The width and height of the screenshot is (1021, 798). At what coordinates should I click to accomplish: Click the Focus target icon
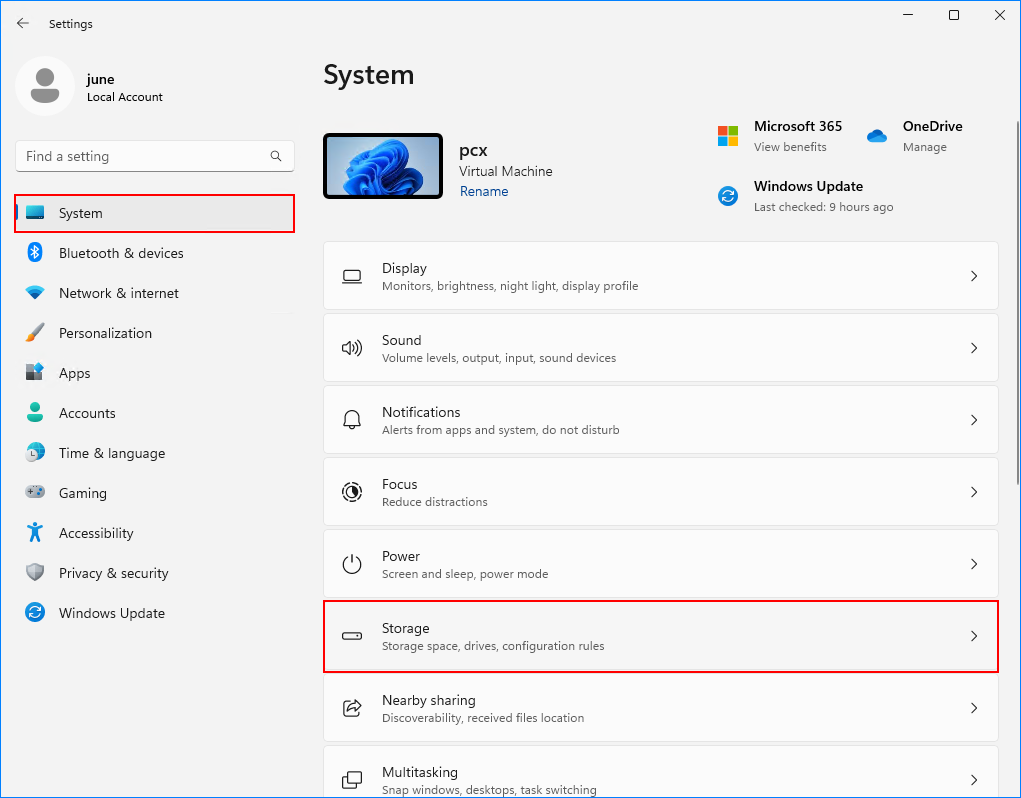click(352, 492)
